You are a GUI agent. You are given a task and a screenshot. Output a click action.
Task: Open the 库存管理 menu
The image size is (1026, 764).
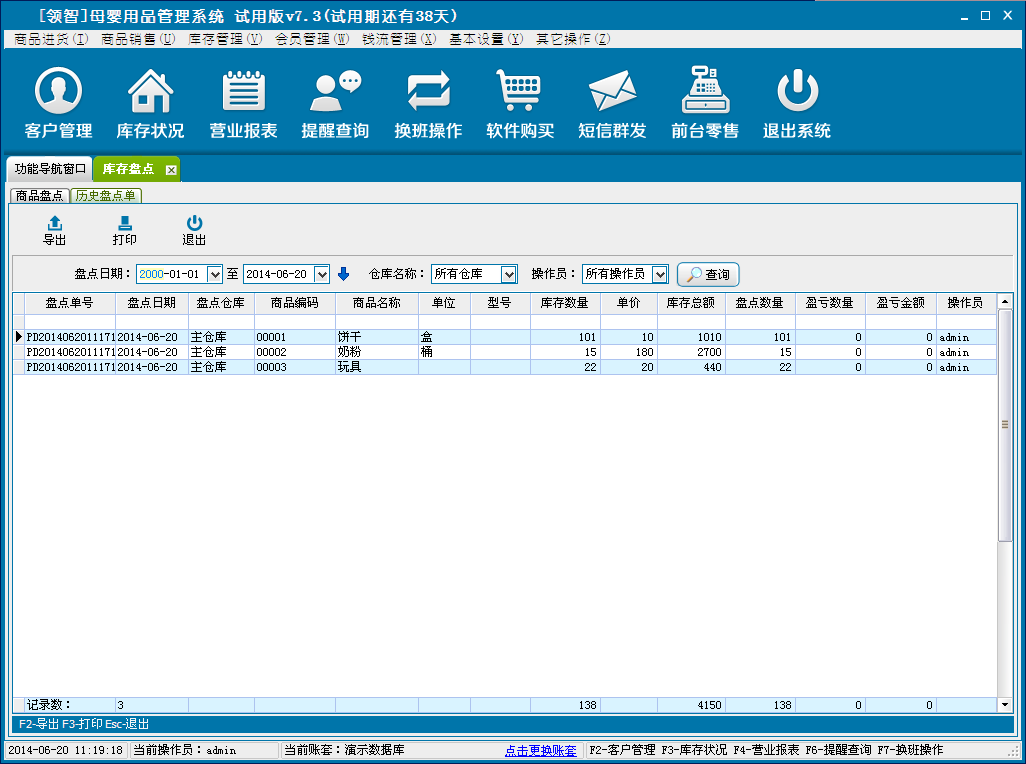point(225,39)
